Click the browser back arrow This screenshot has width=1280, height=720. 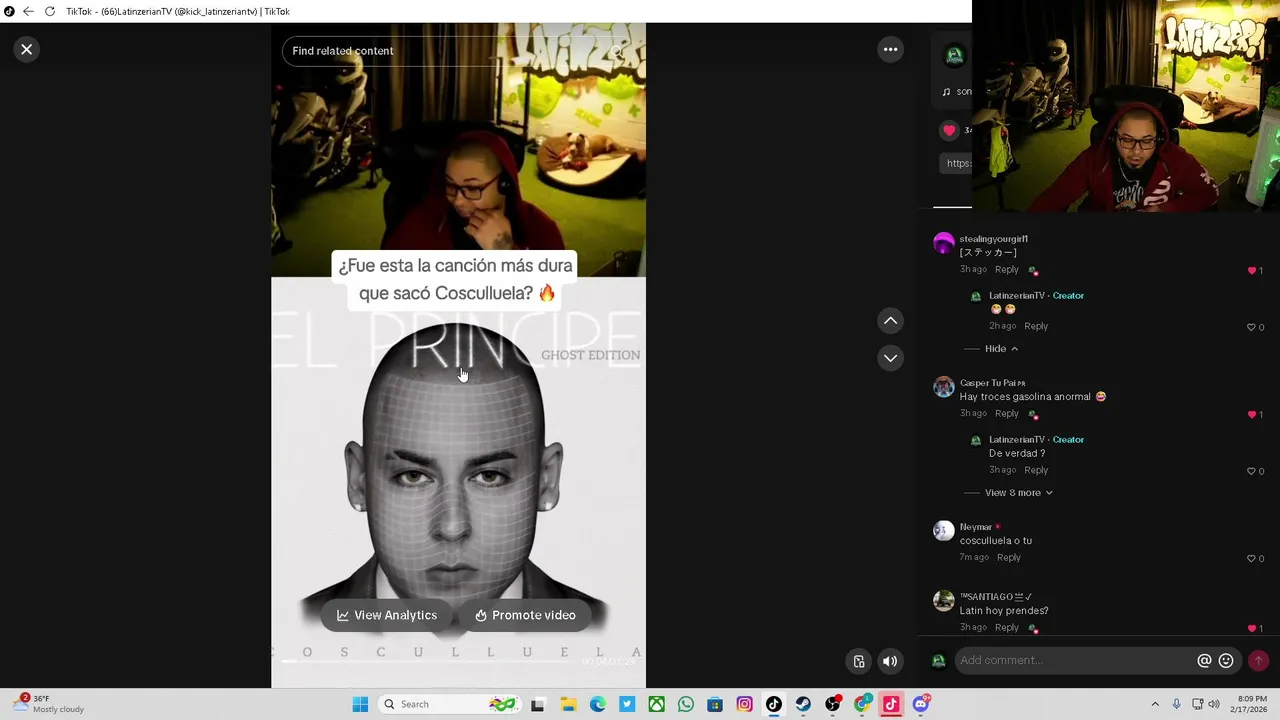(28, 11)
